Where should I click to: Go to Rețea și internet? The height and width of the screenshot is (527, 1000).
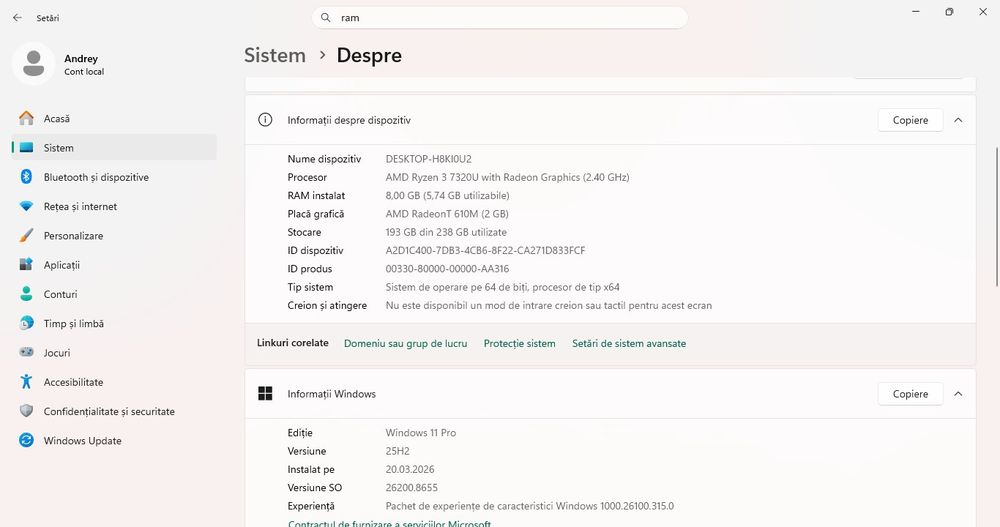pyautogui.click(x=114, y=206)
